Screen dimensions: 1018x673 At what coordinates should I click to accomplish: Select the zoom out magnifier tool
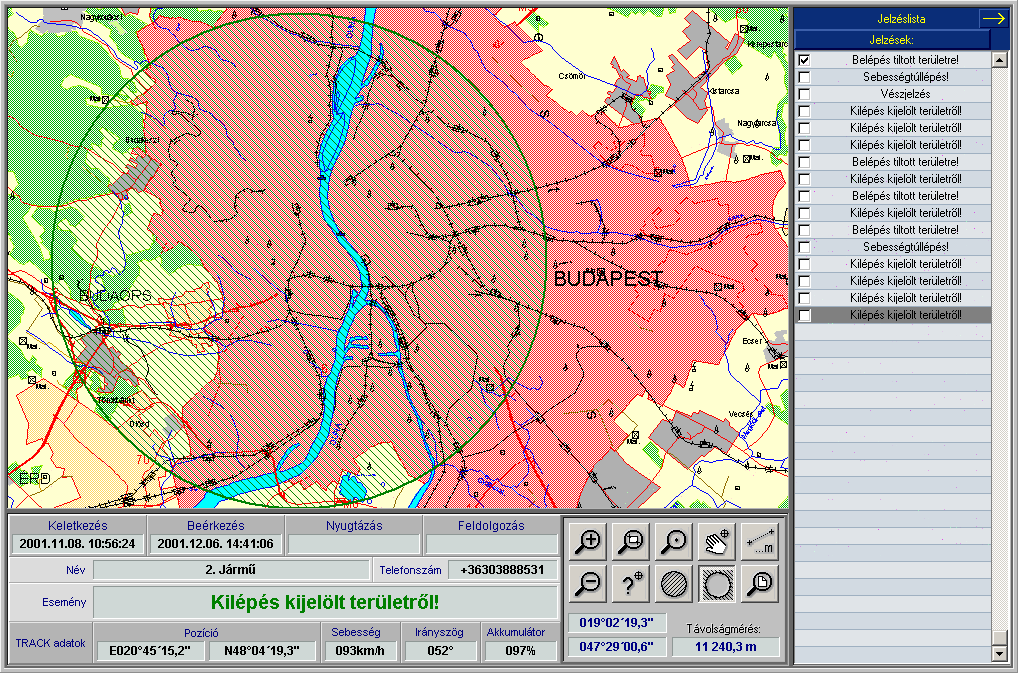coord(588,584)
